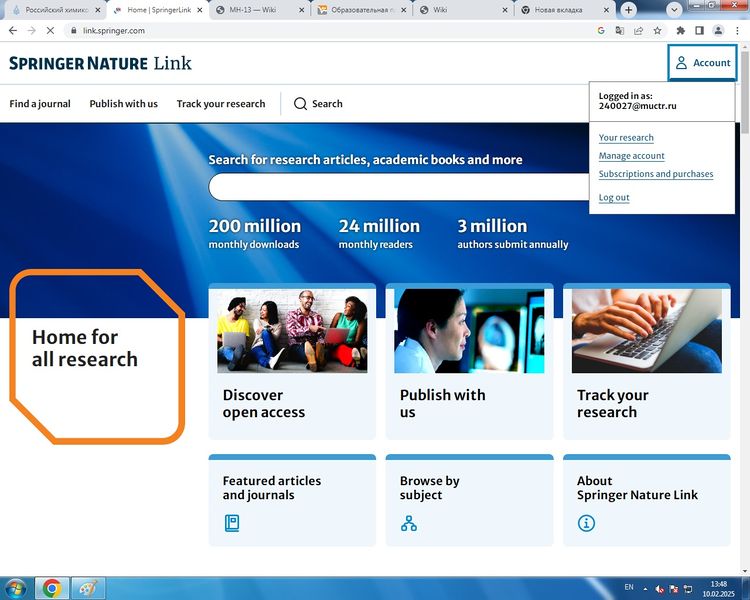Click the research articles search field
The height and width of the screenshot is (600, 750).
(400, 187)
